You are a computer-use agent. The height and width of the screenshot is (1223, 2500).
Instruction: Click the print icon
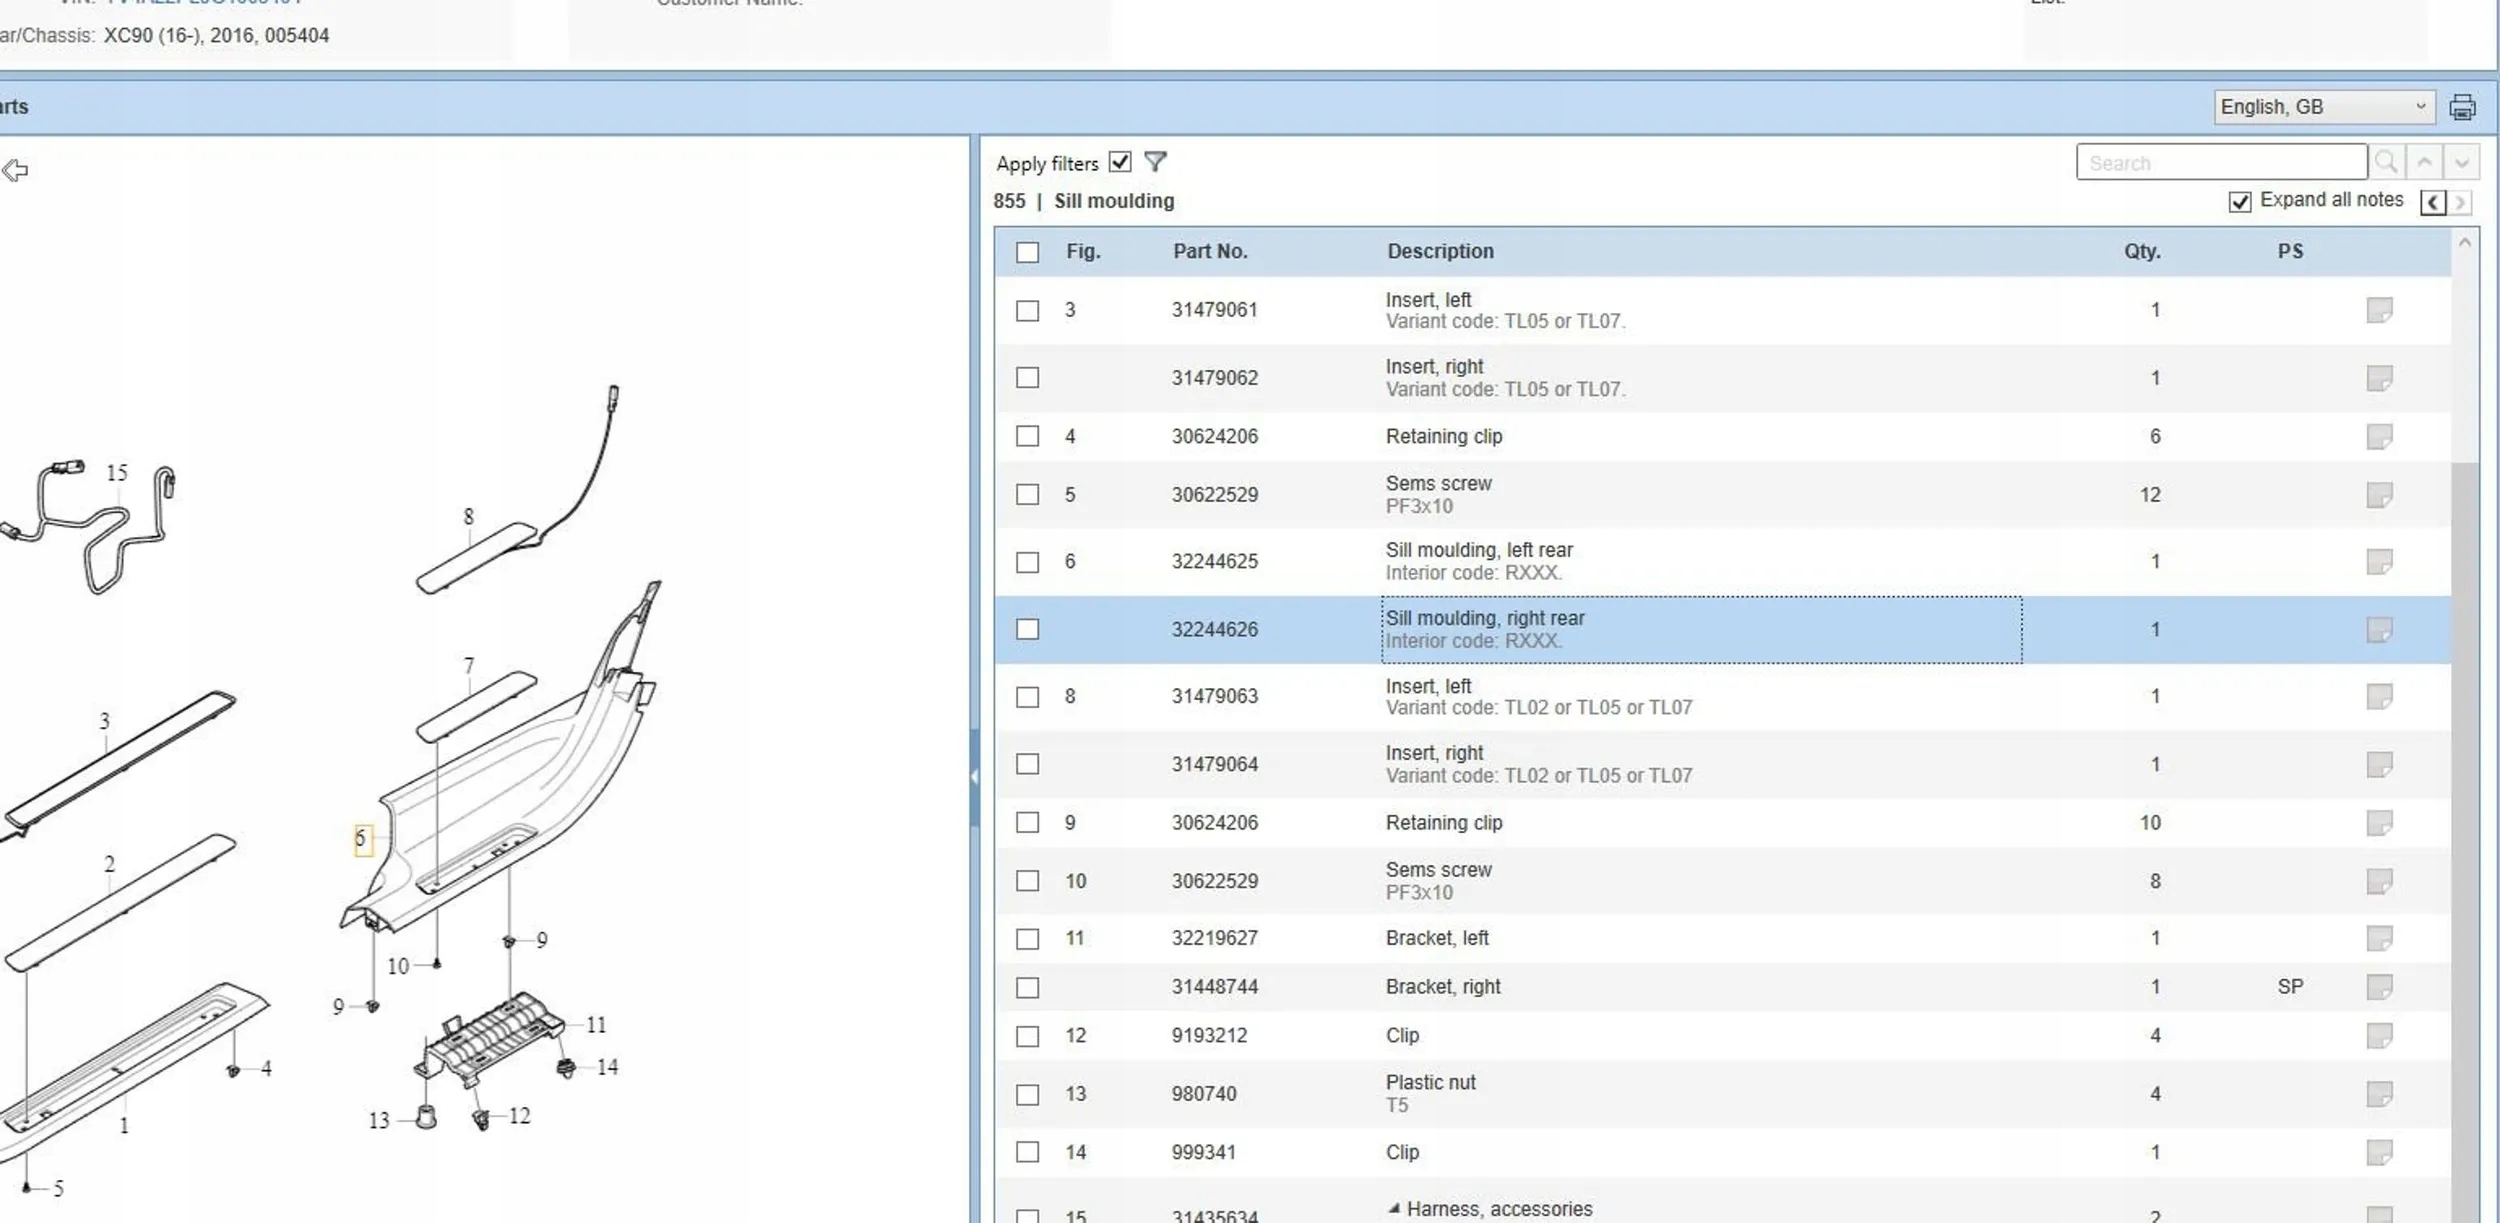pyautogui.click(x=2462, y=107)
